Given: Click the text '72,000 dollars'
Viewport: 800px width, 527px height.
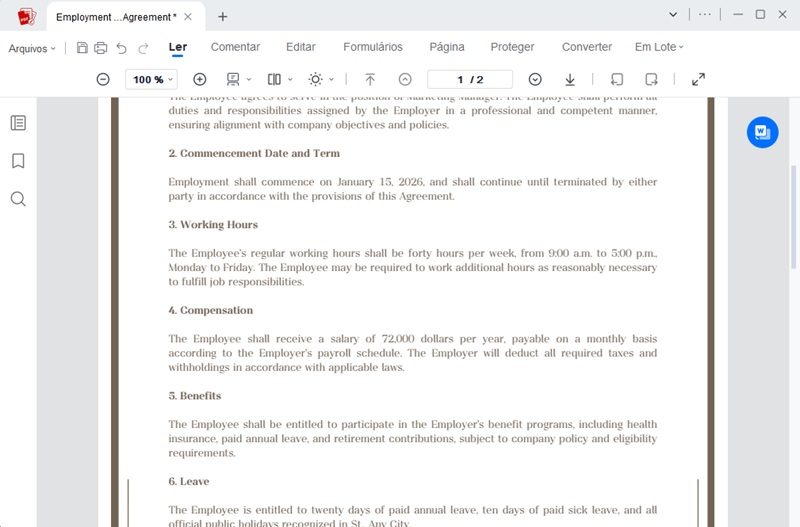Looking at the screenshot, I should click(418, 339).
